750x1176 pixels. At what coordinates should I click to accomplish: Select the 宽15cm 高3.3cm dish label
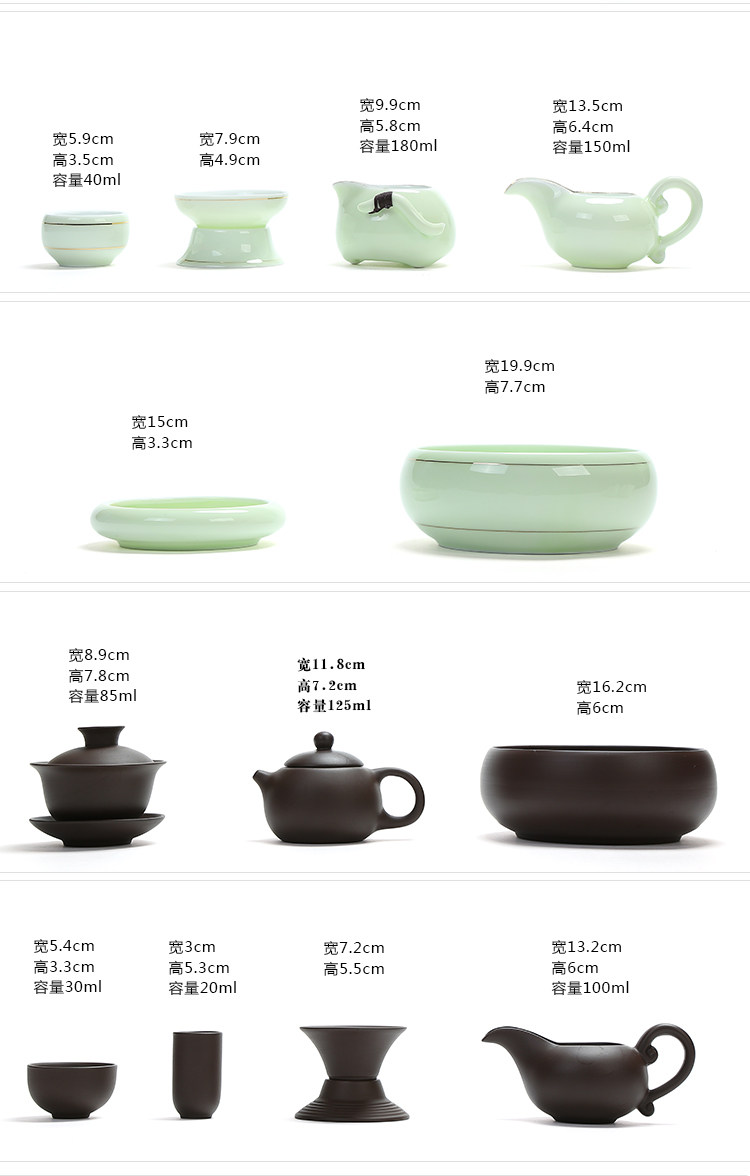click(x=162, y=433)
